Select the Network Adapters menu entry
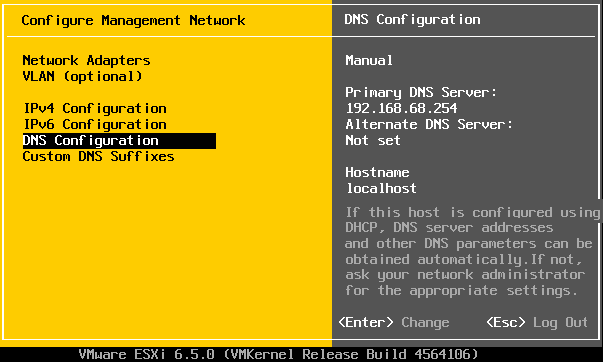Viewport: 603px width, 362px height. (x=87, y=60)
